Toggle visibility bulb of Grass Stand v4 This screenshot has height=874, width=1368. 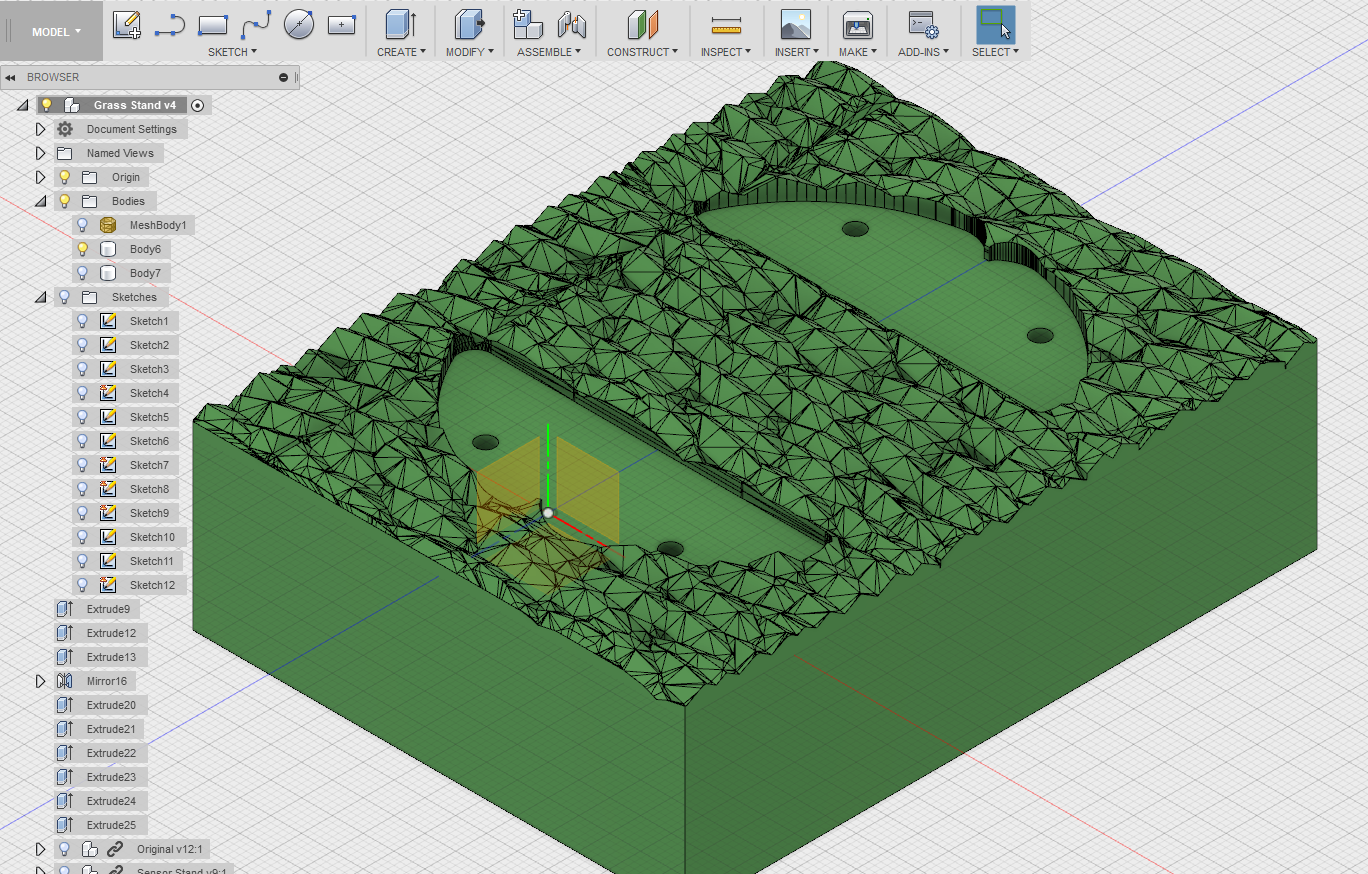pyautogui.click(x=46, y=105)
